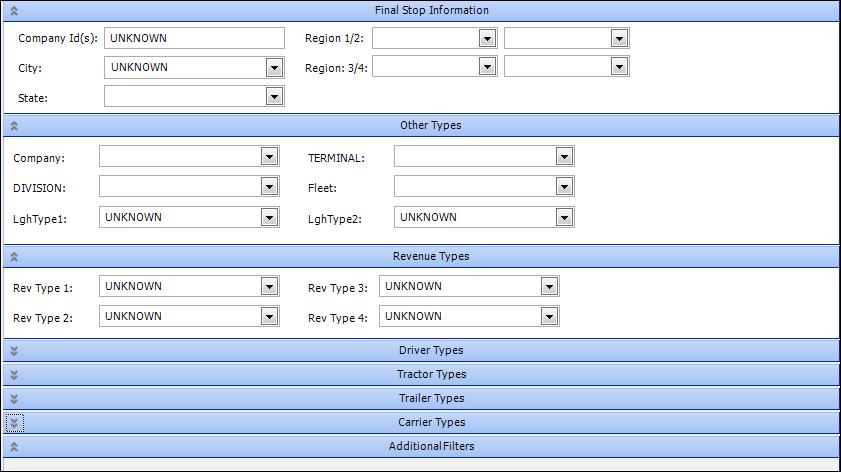Viewport: 841px width, 472px height.
Task: Expand the Carrier Types section
Action: [14, 422]
